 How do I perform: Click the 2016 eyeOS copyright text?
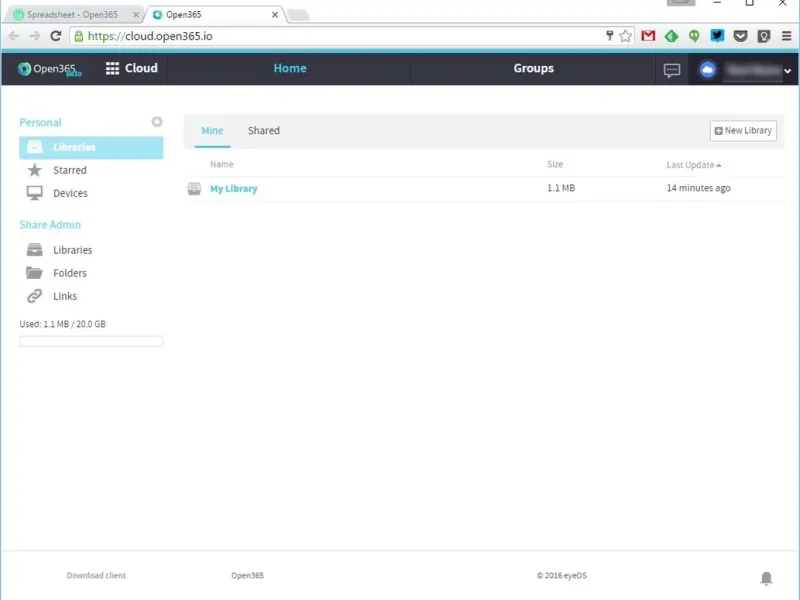coord(562,576)
